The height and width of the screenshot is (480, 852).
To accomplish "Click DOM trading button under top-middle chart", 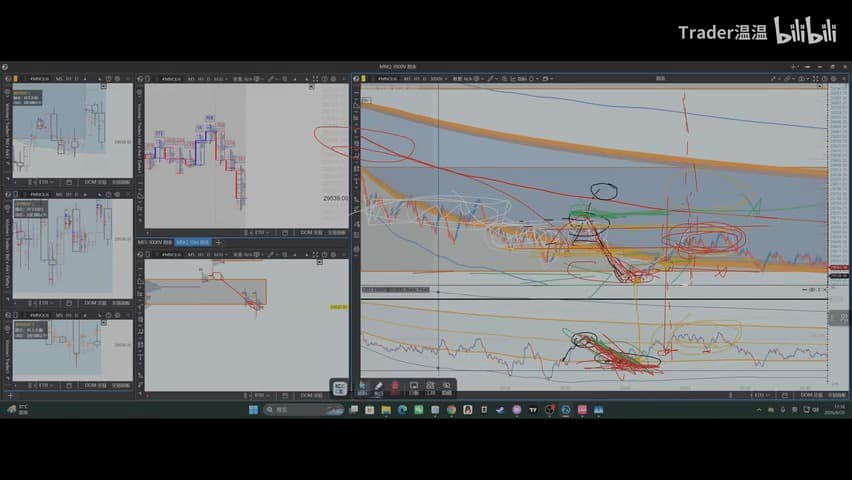I will tap(312, 233).
